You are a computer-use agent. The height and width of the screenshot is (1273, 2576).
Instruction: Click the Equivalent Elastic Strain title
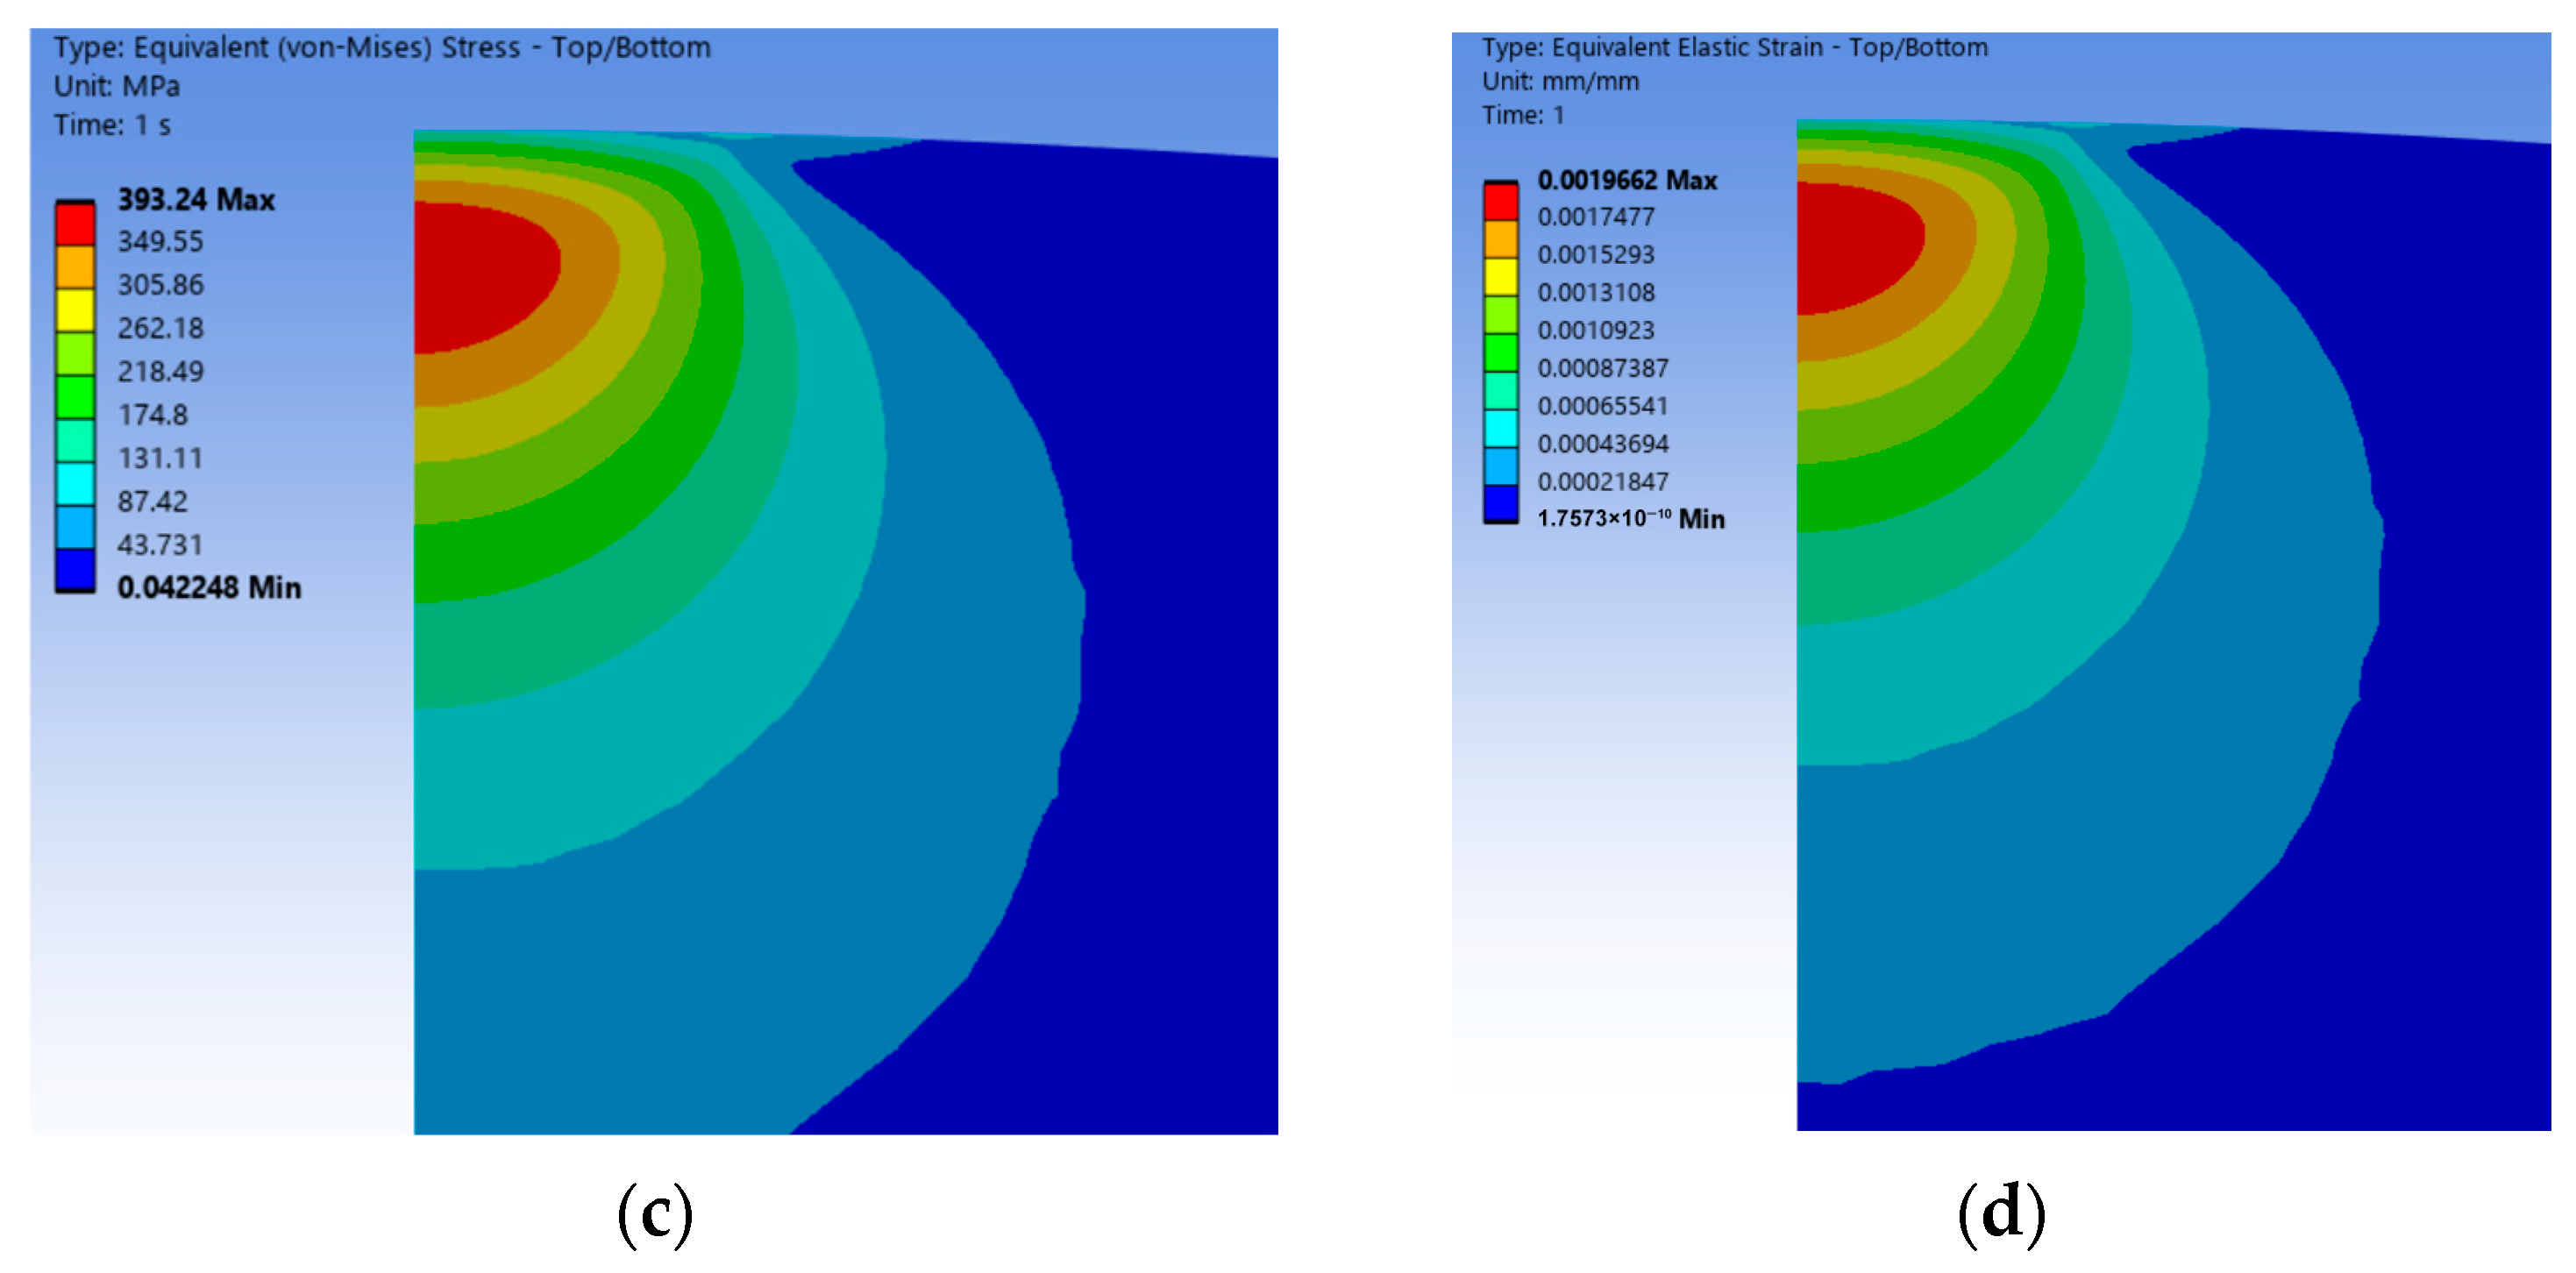point(1734,47)
